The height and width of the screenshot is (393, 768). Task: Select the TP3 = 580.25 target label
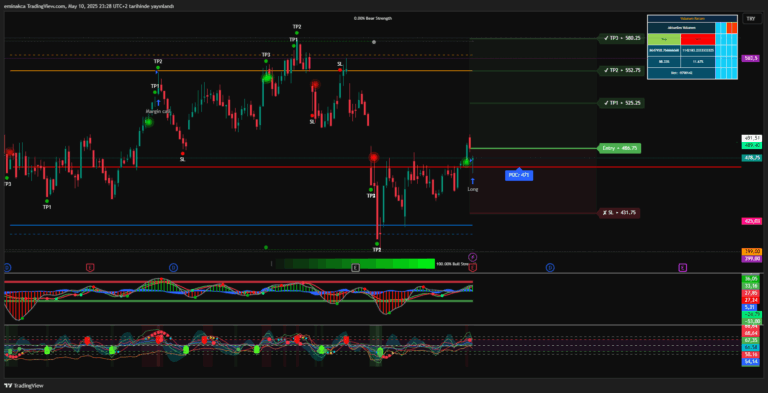620,38
